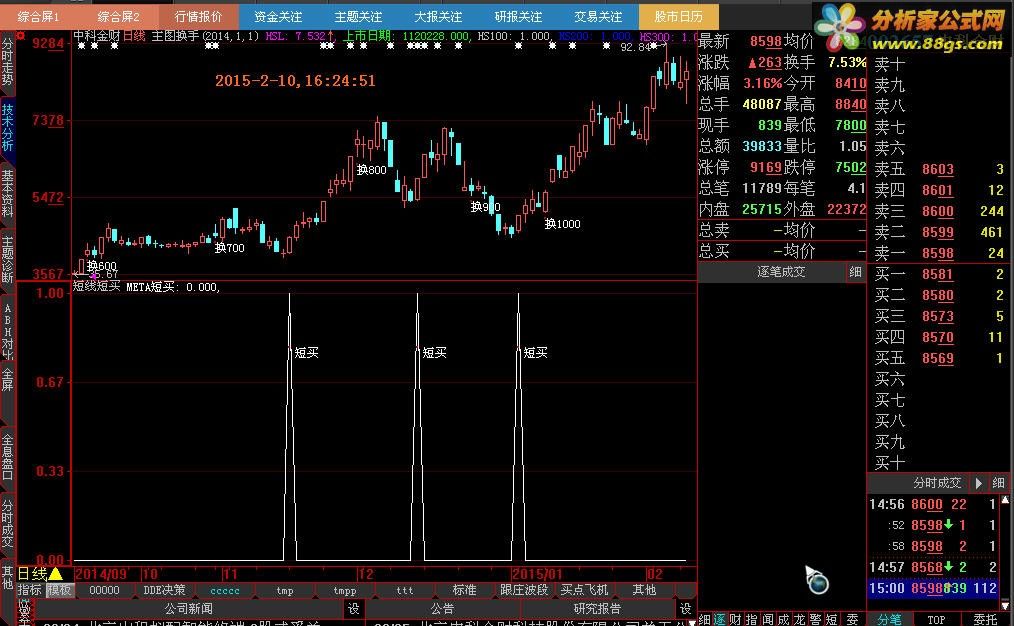Select ABH对比 in the left sidebar
The image size is (1014, 626).
point(7,329)
